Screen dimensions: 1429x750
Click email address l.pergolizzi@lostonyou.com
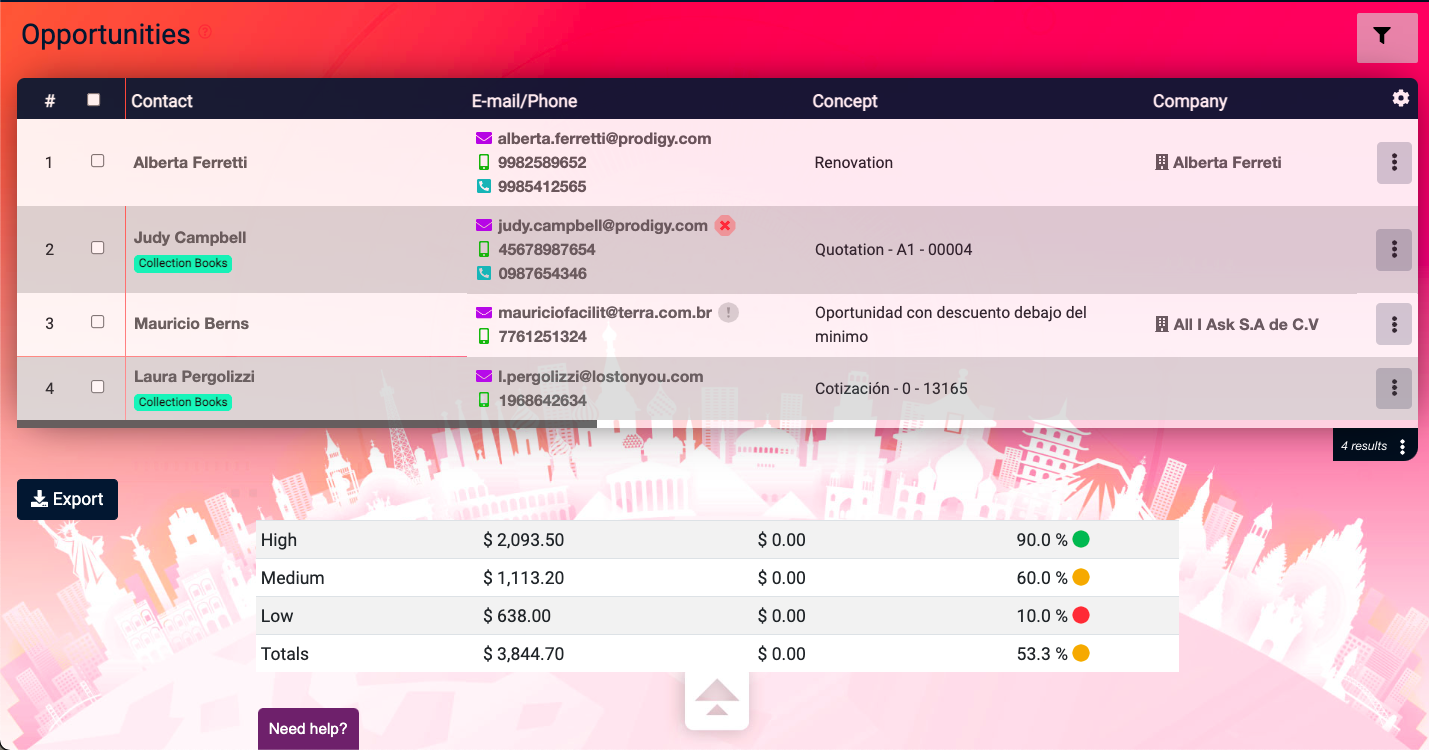pos(601,377)
